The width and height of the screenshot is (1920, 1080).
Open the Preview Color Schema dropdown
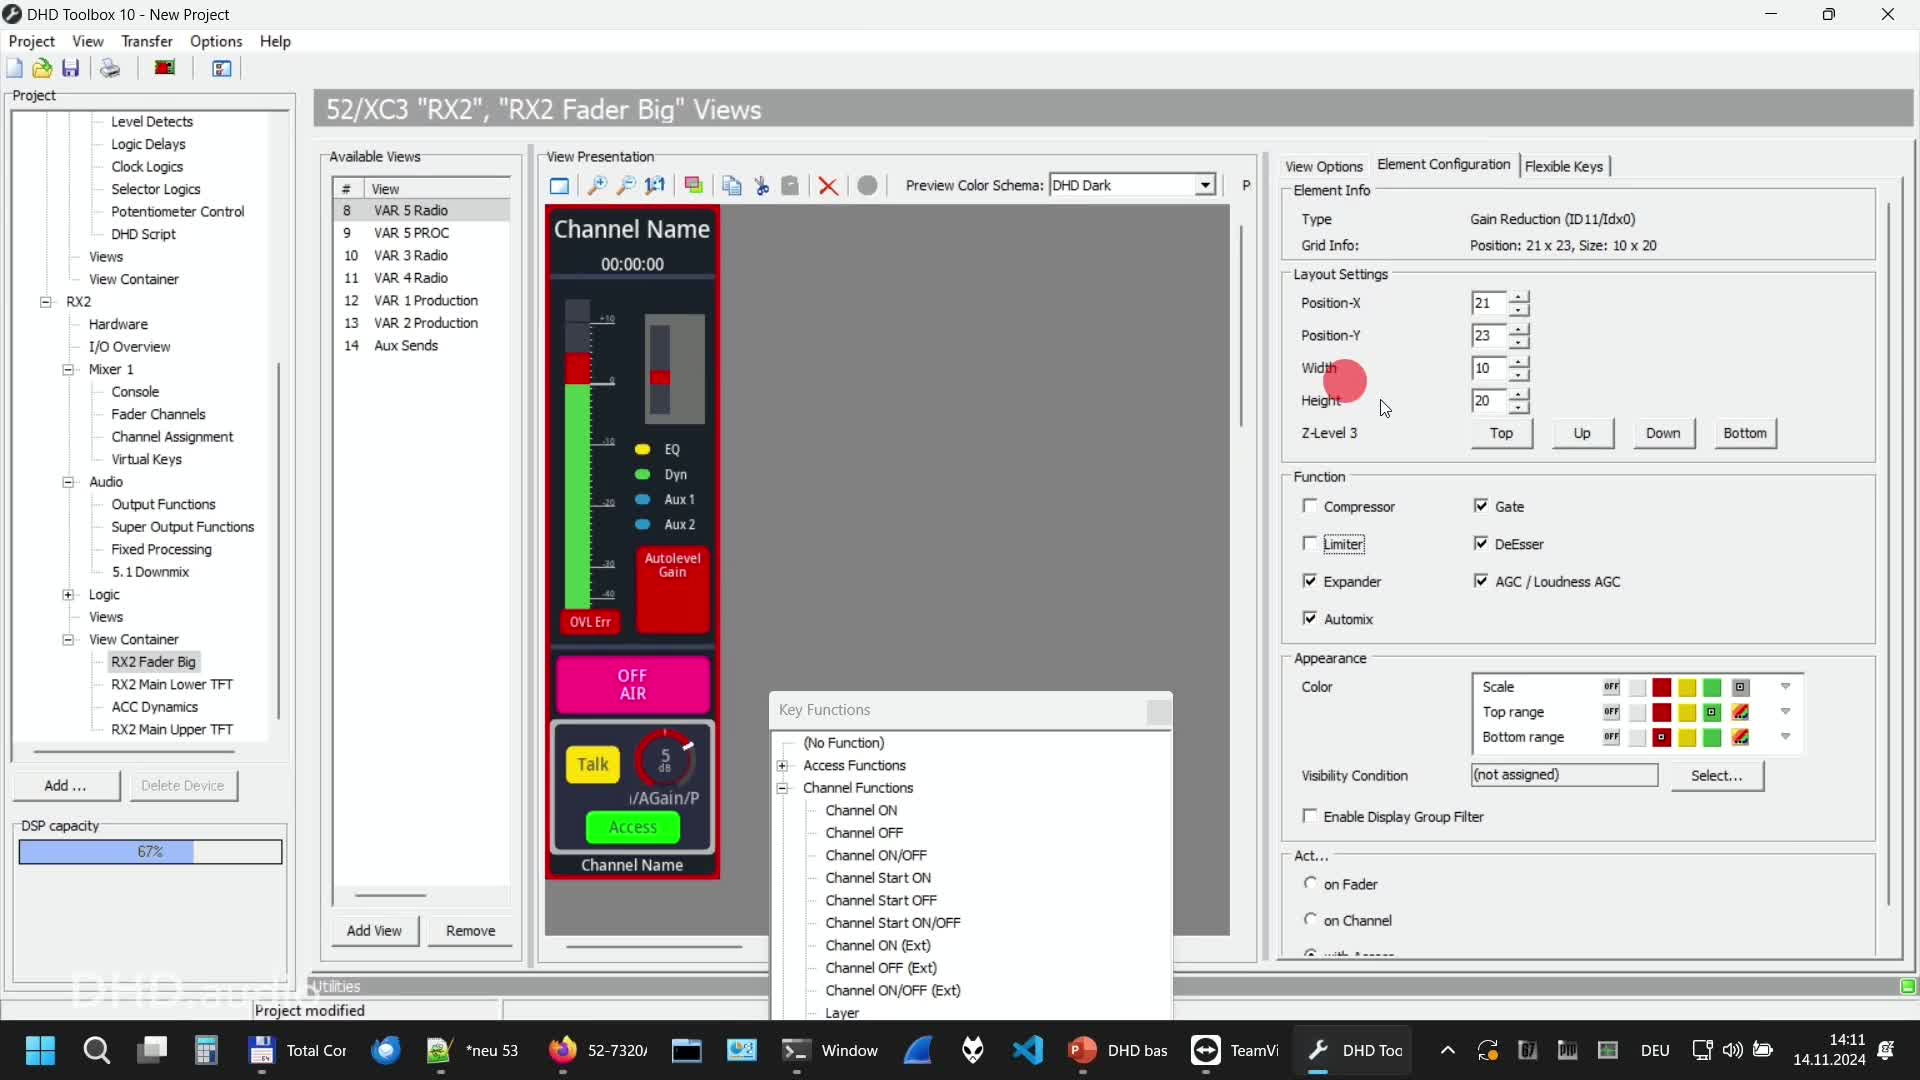(1205, 185)
